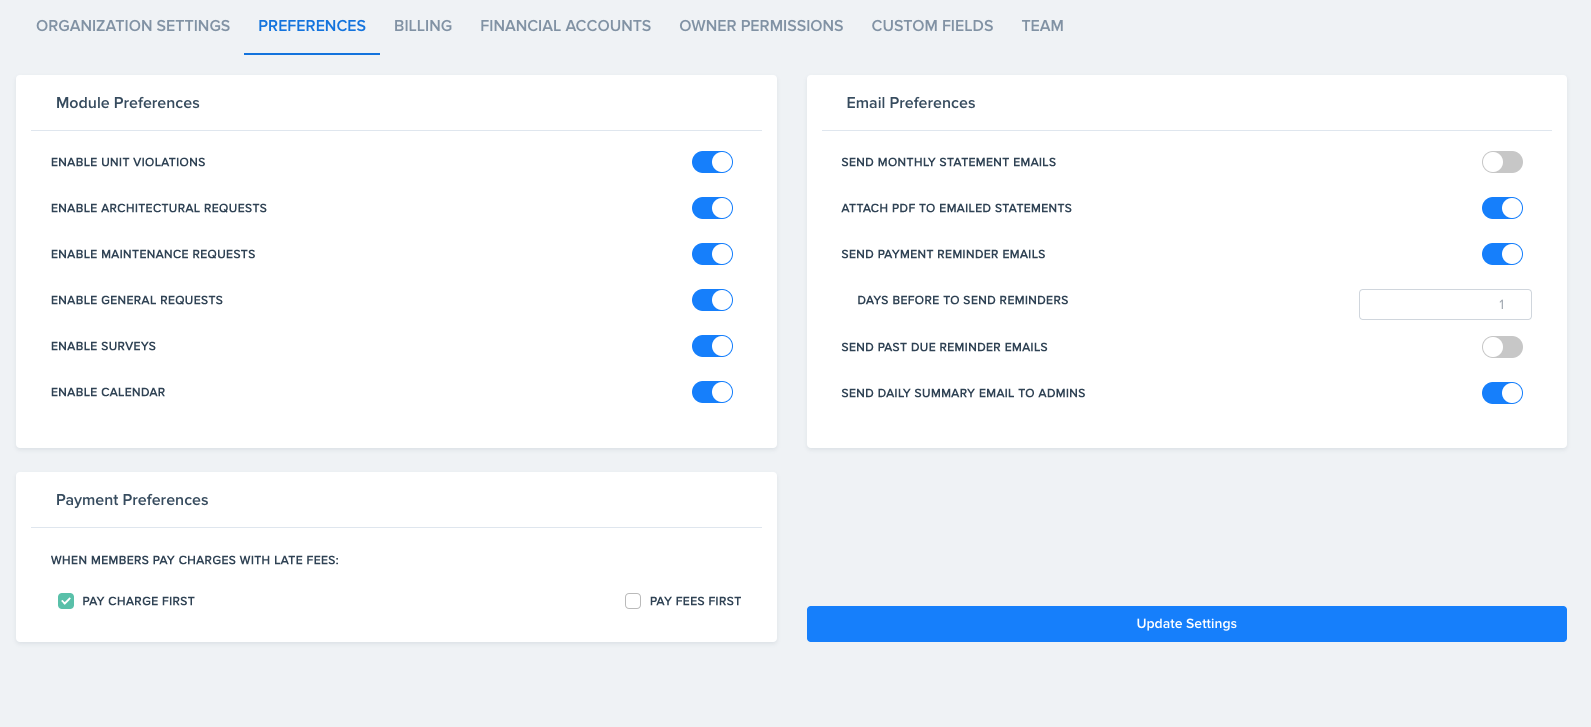Enable Send Past Due Reminder Emails
The height and width of the screenshot is (727, 1591).
pyautogui.click(x=1502, y=347)
